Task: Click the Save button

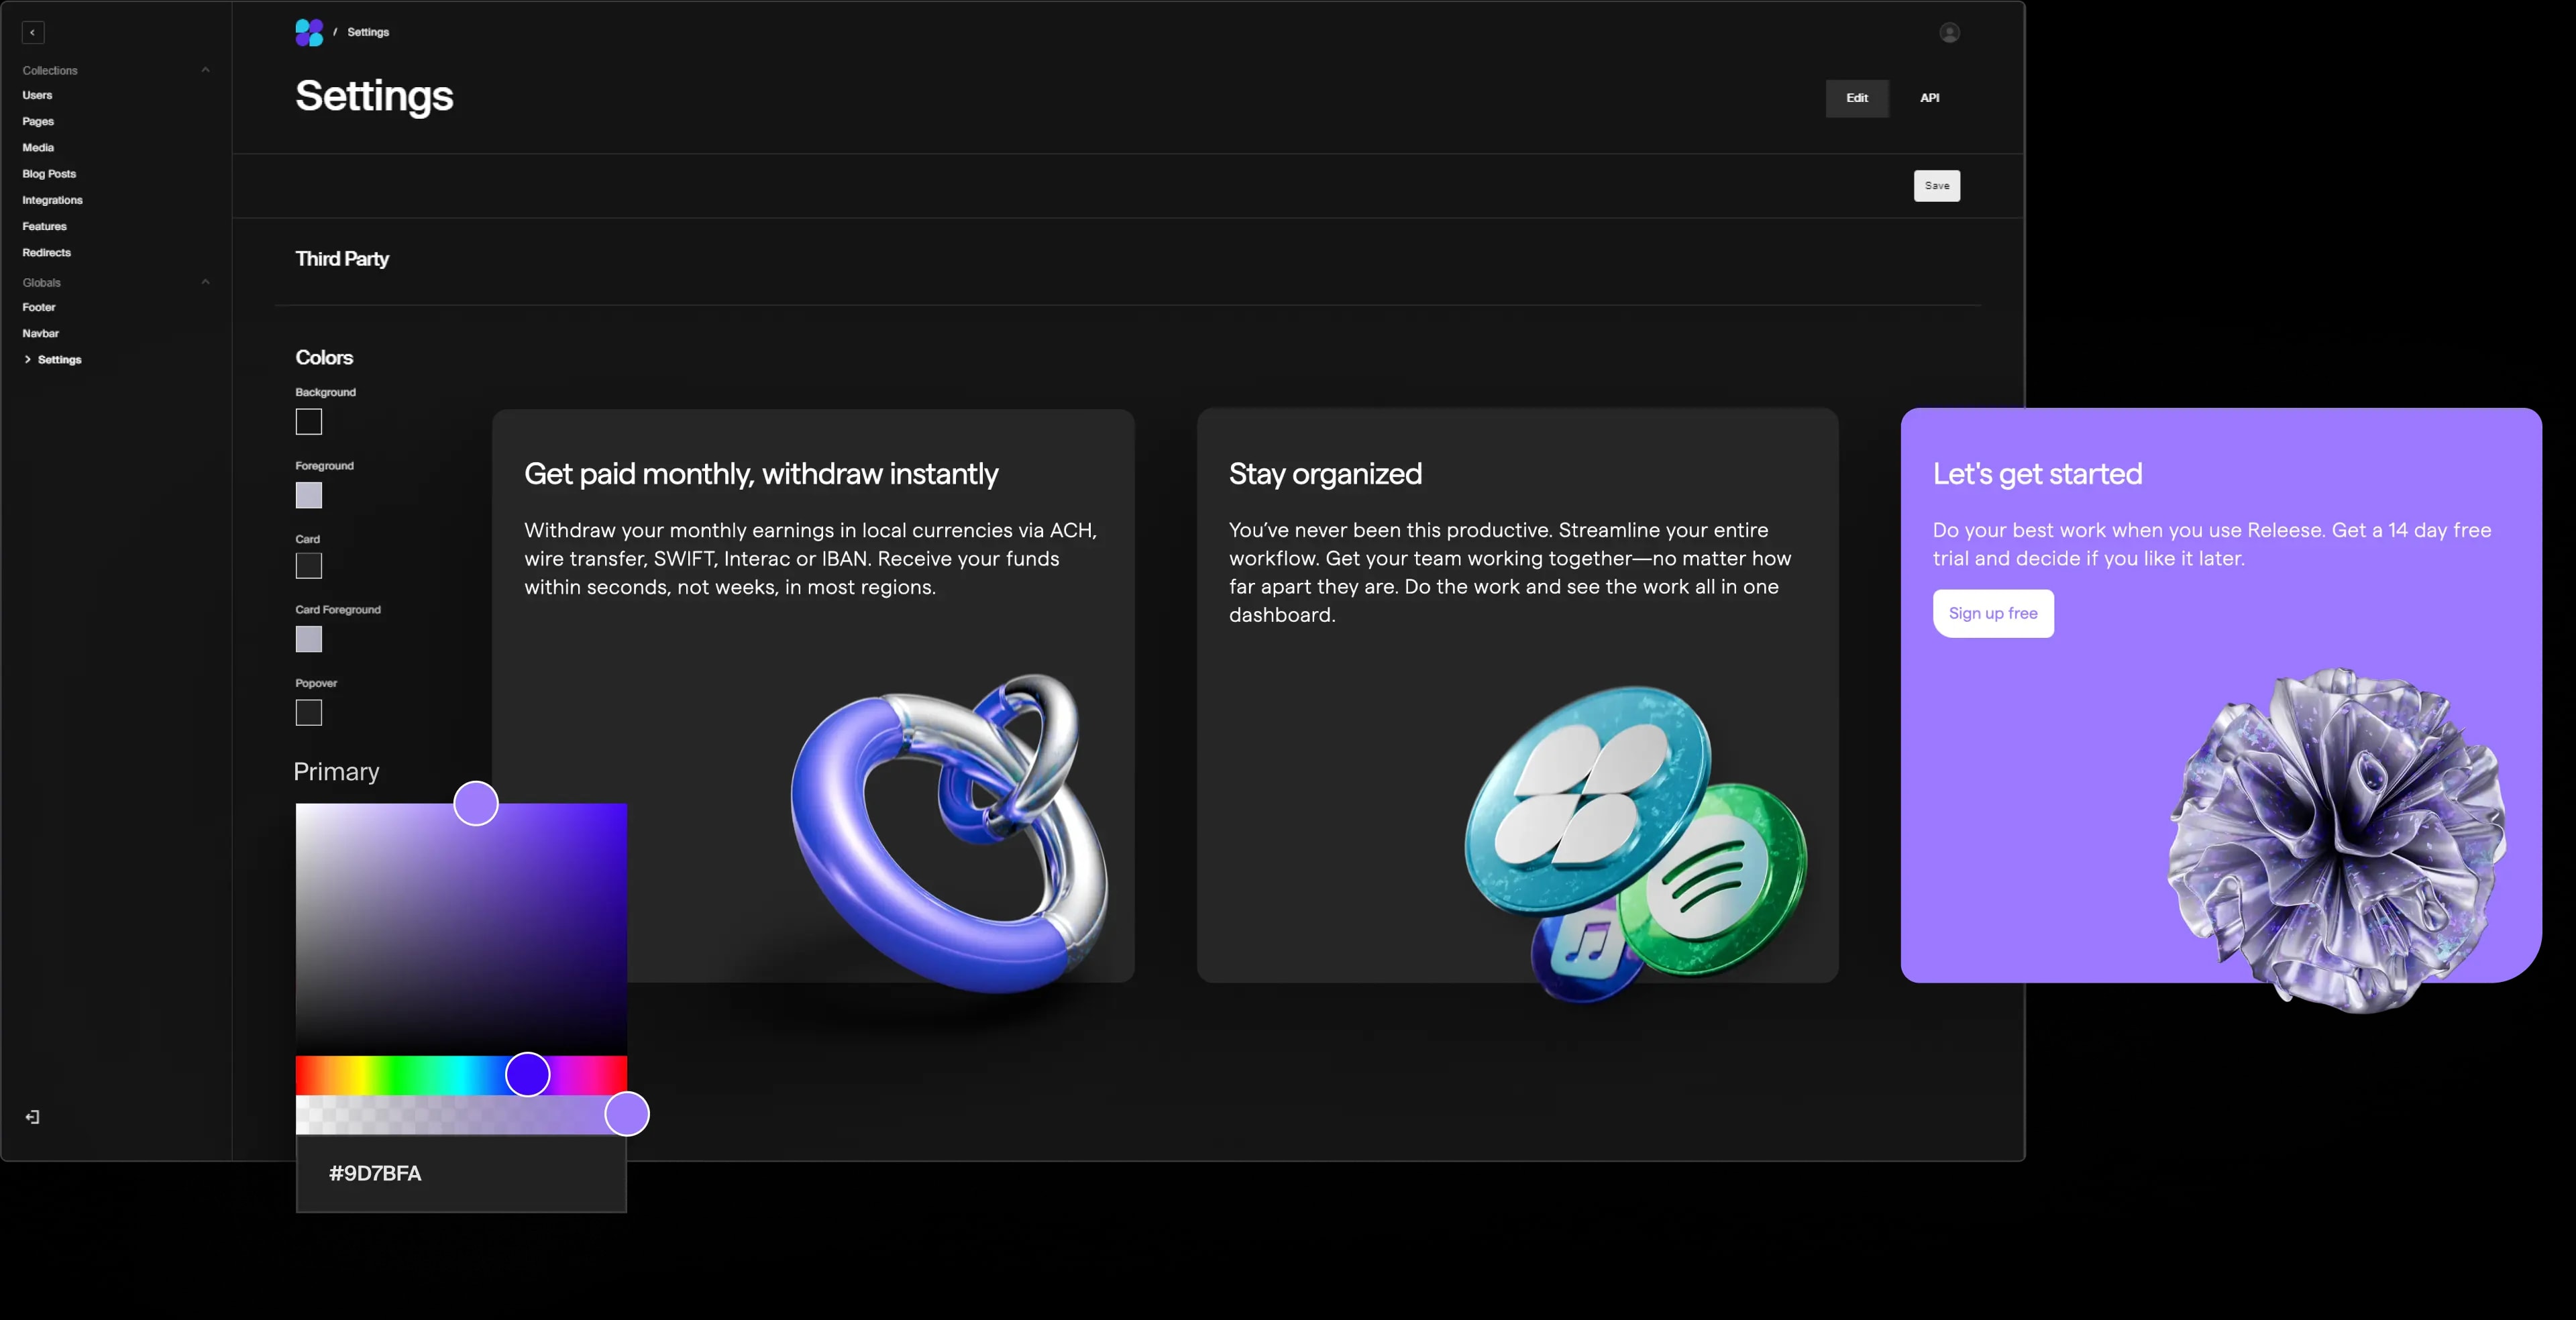Action: [x=1937, y=186]
